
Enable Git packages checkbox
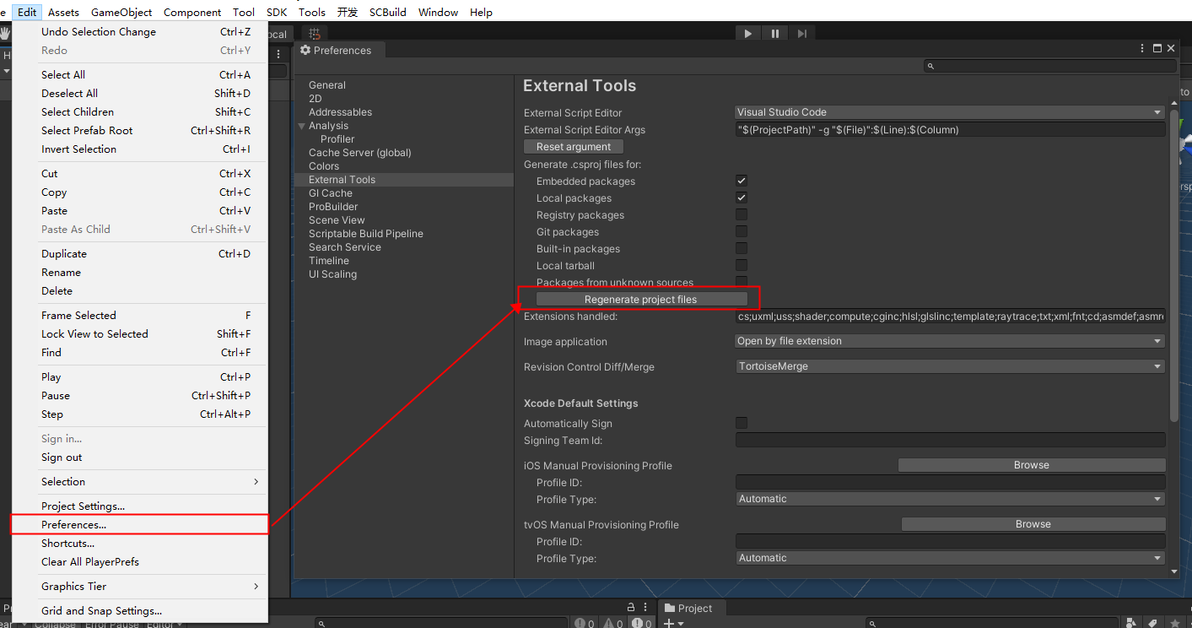coord(741,231)
